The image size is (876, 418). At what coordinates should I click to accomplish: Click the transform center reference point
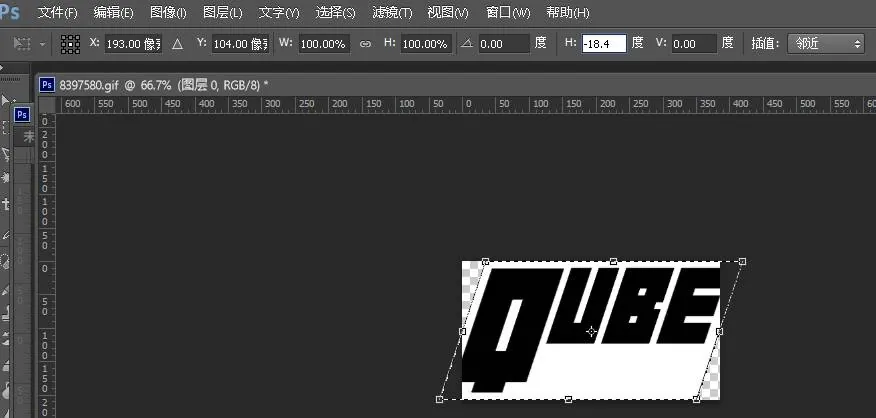pyautogui.click(x=591, y=331)
